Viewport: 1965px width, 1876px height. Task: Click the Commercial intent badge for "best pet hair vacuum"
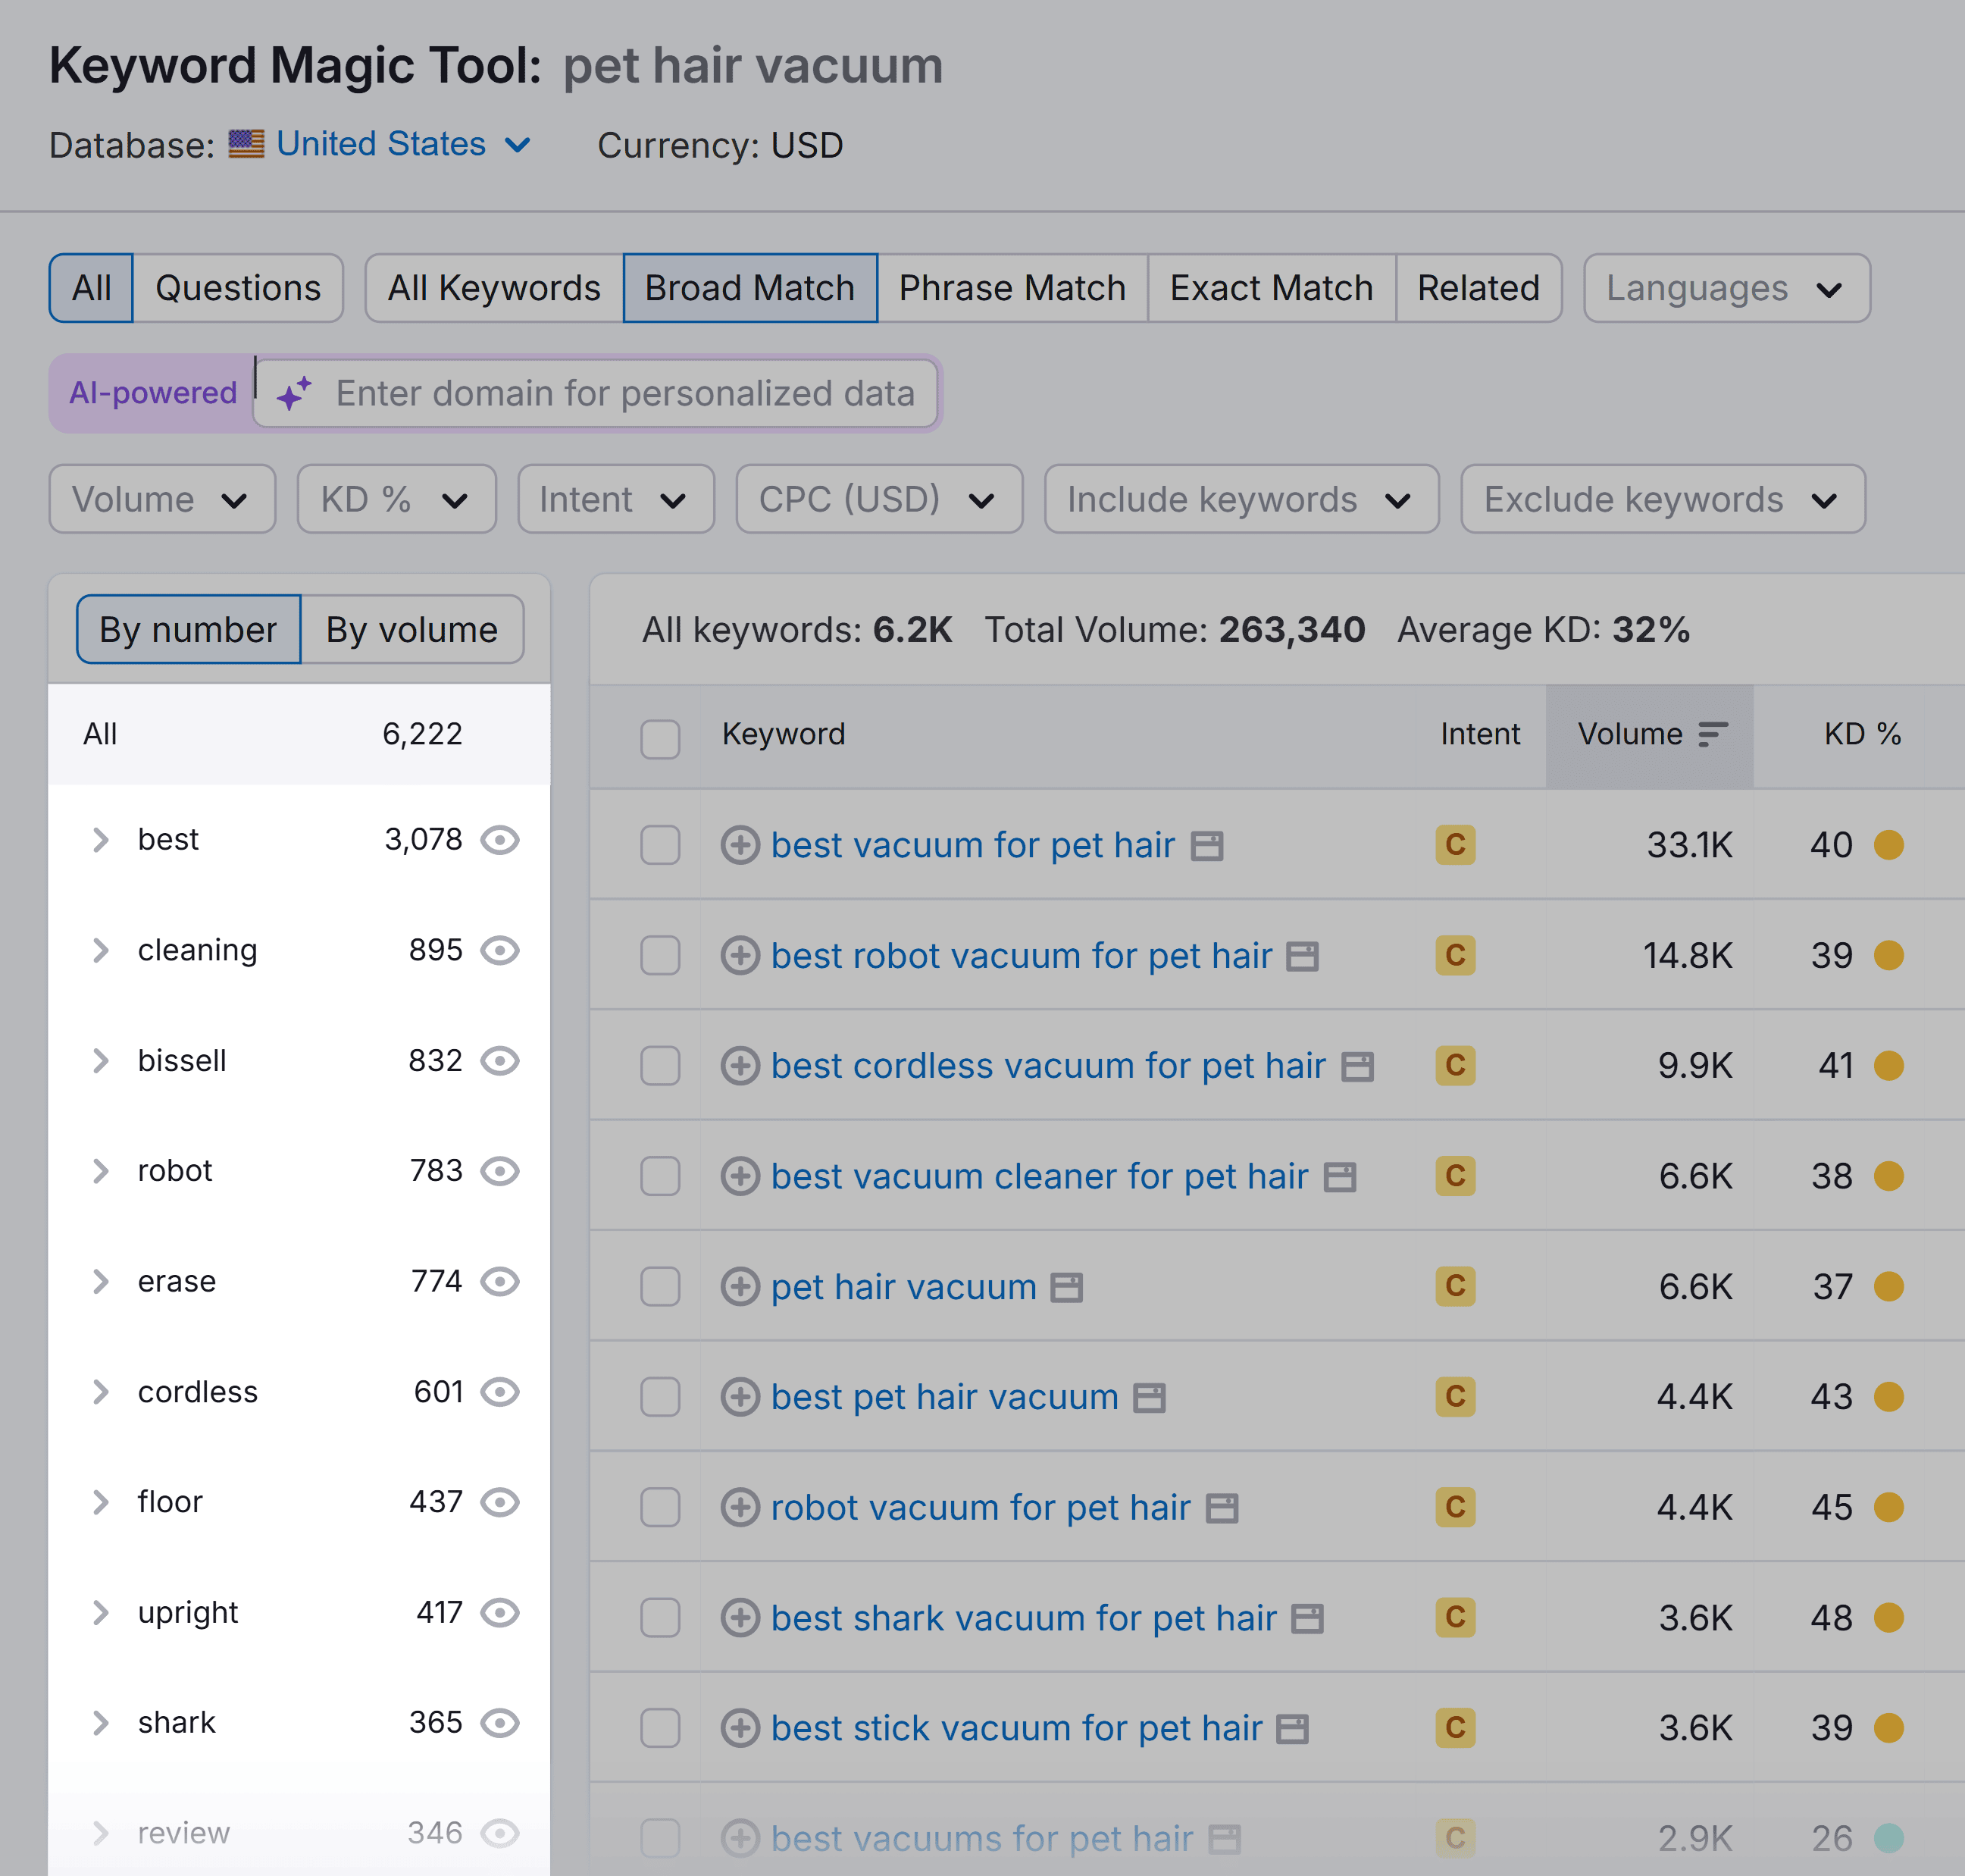click(x=1455, y=1396)
